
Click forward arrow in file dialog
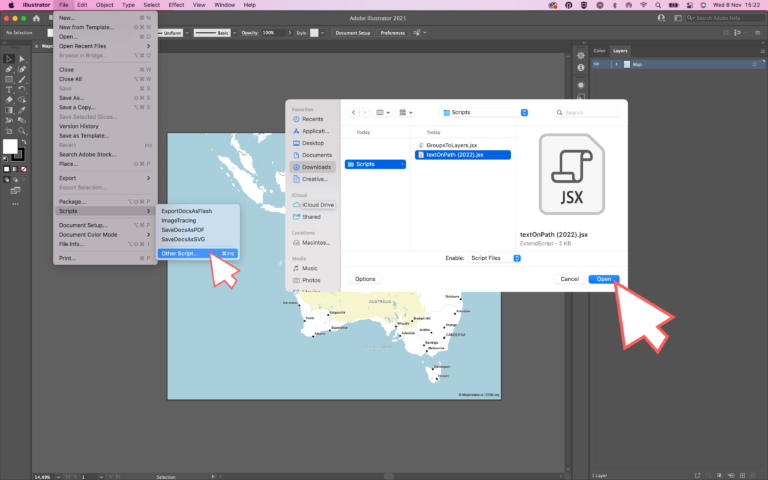pyautogui.click(x=364, y=112)
